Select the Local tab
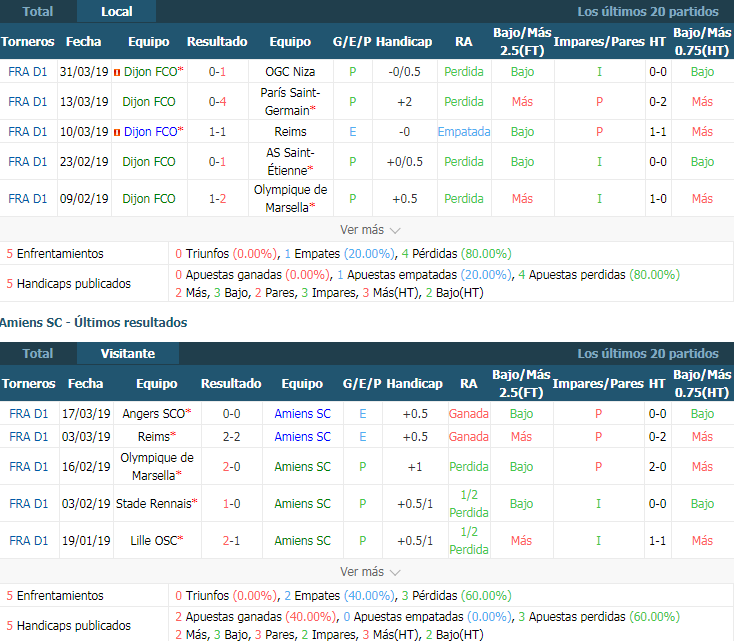Viewport: 734px width, 641px height. click(x=117, y=11)
